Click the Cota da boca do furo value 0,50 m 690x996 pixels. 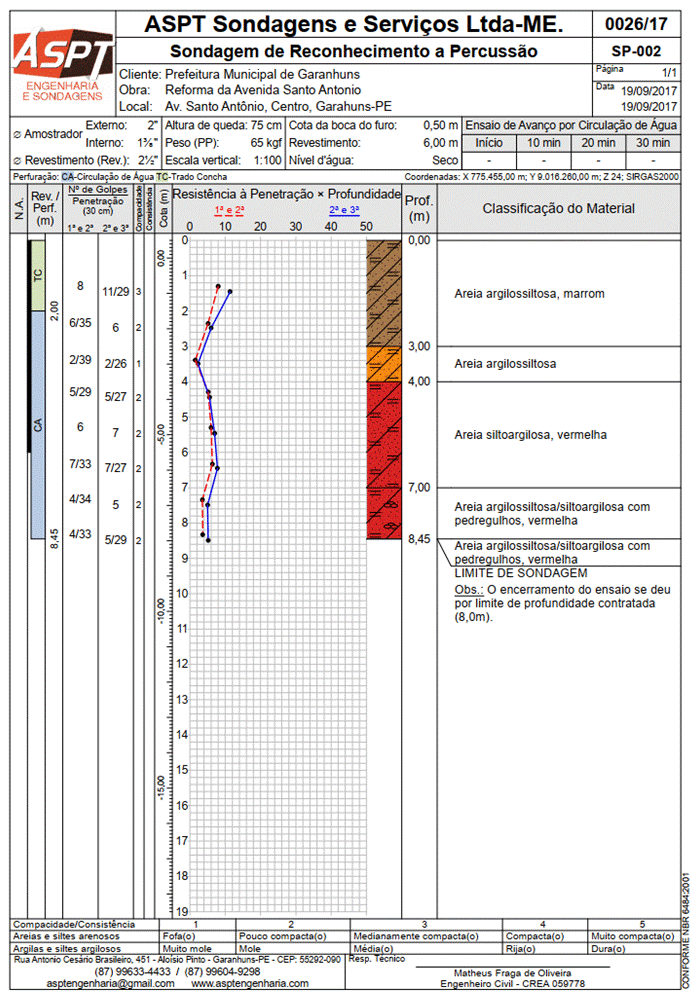click(x=440, y=125)
